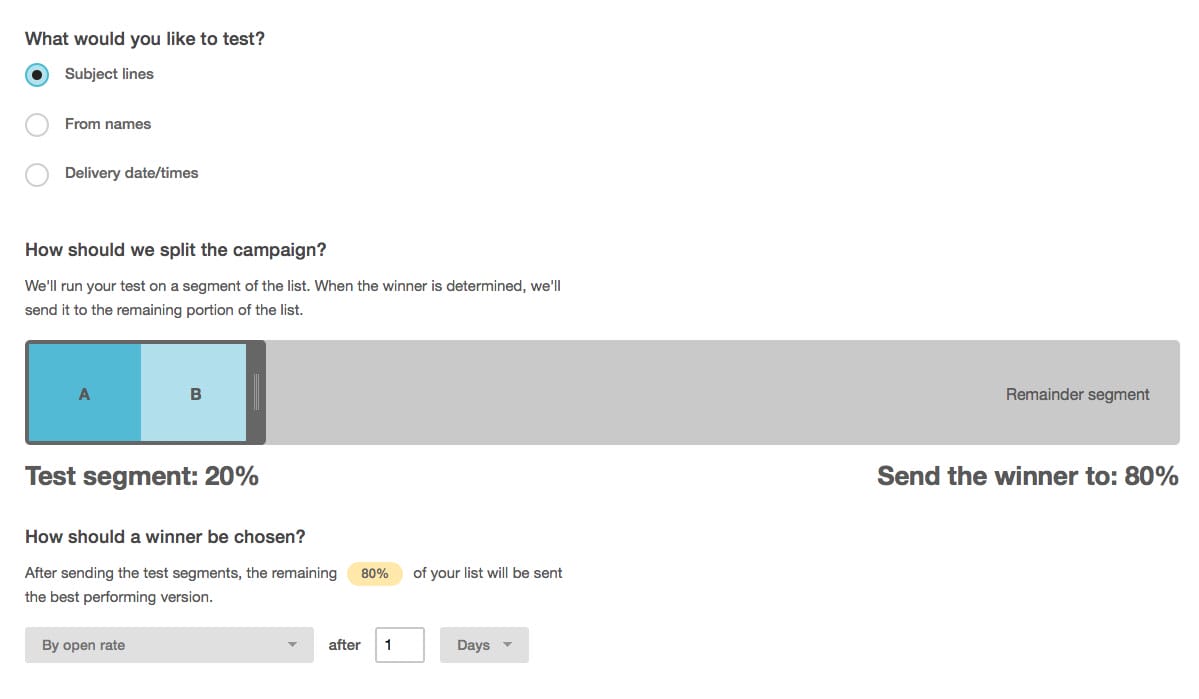
Task: Click the arrow on the "By open rate" selector
Action: [x=293, y=644]
